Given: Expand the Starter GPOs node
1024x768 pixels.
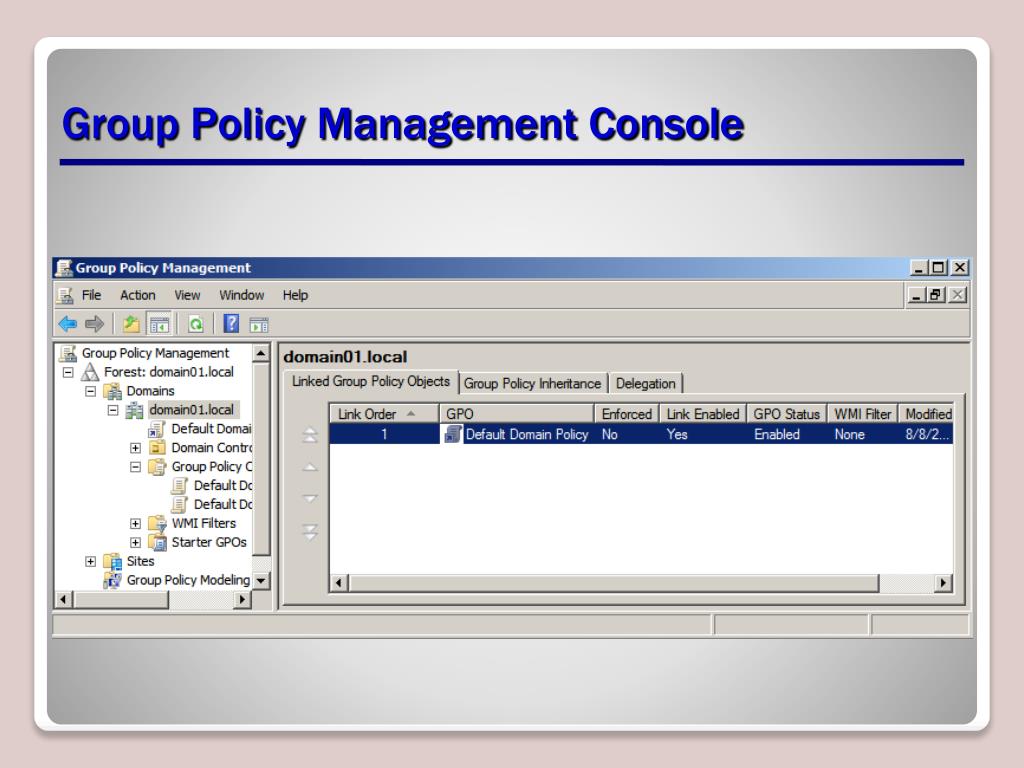Looking at the screenshot, I should [135, 542].
